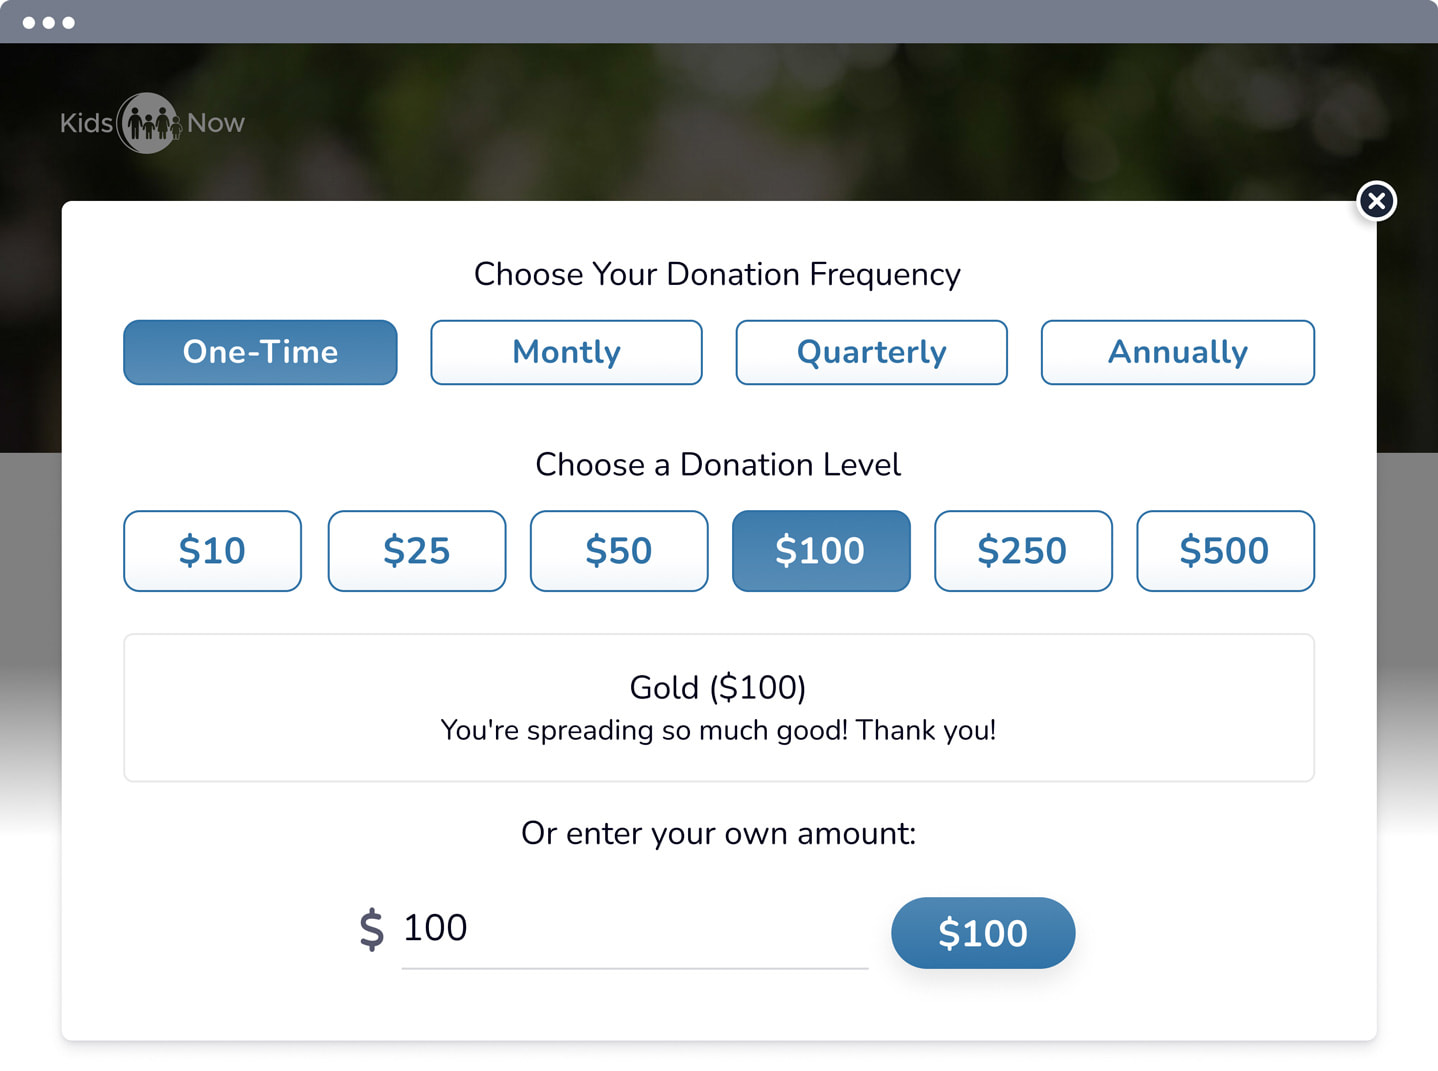The image size is (1438, 1071).
Task: Pick the $10 donation level
Action: point(212,551)
